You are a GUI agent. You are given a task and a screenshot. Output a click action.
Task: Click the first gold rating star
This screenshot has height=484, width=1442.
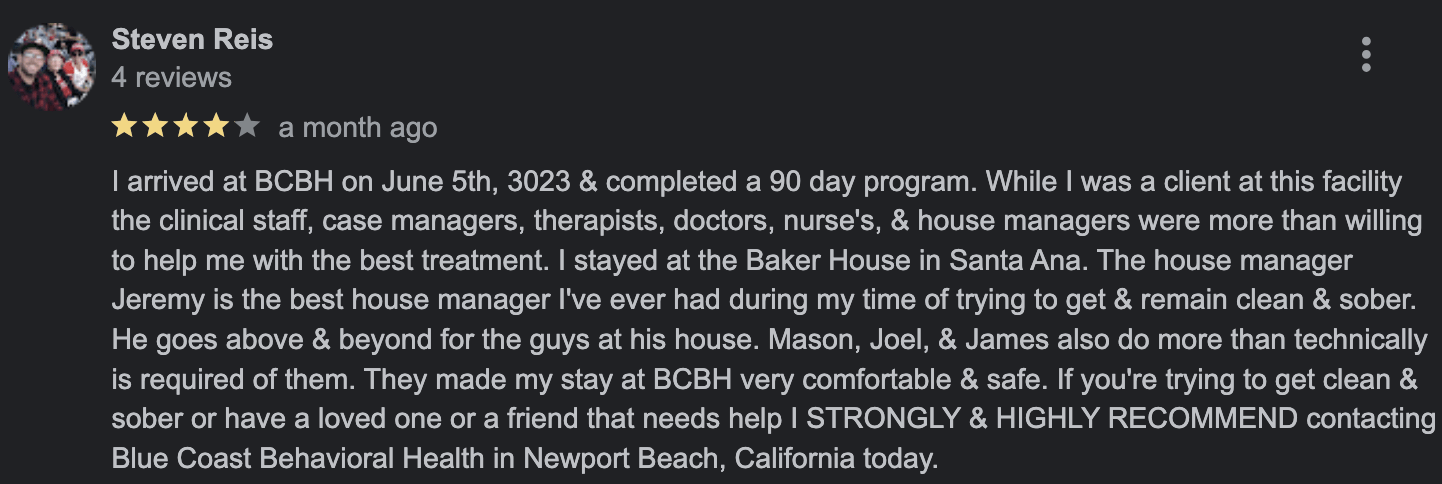pyautogui.click(x=124, y=127)
